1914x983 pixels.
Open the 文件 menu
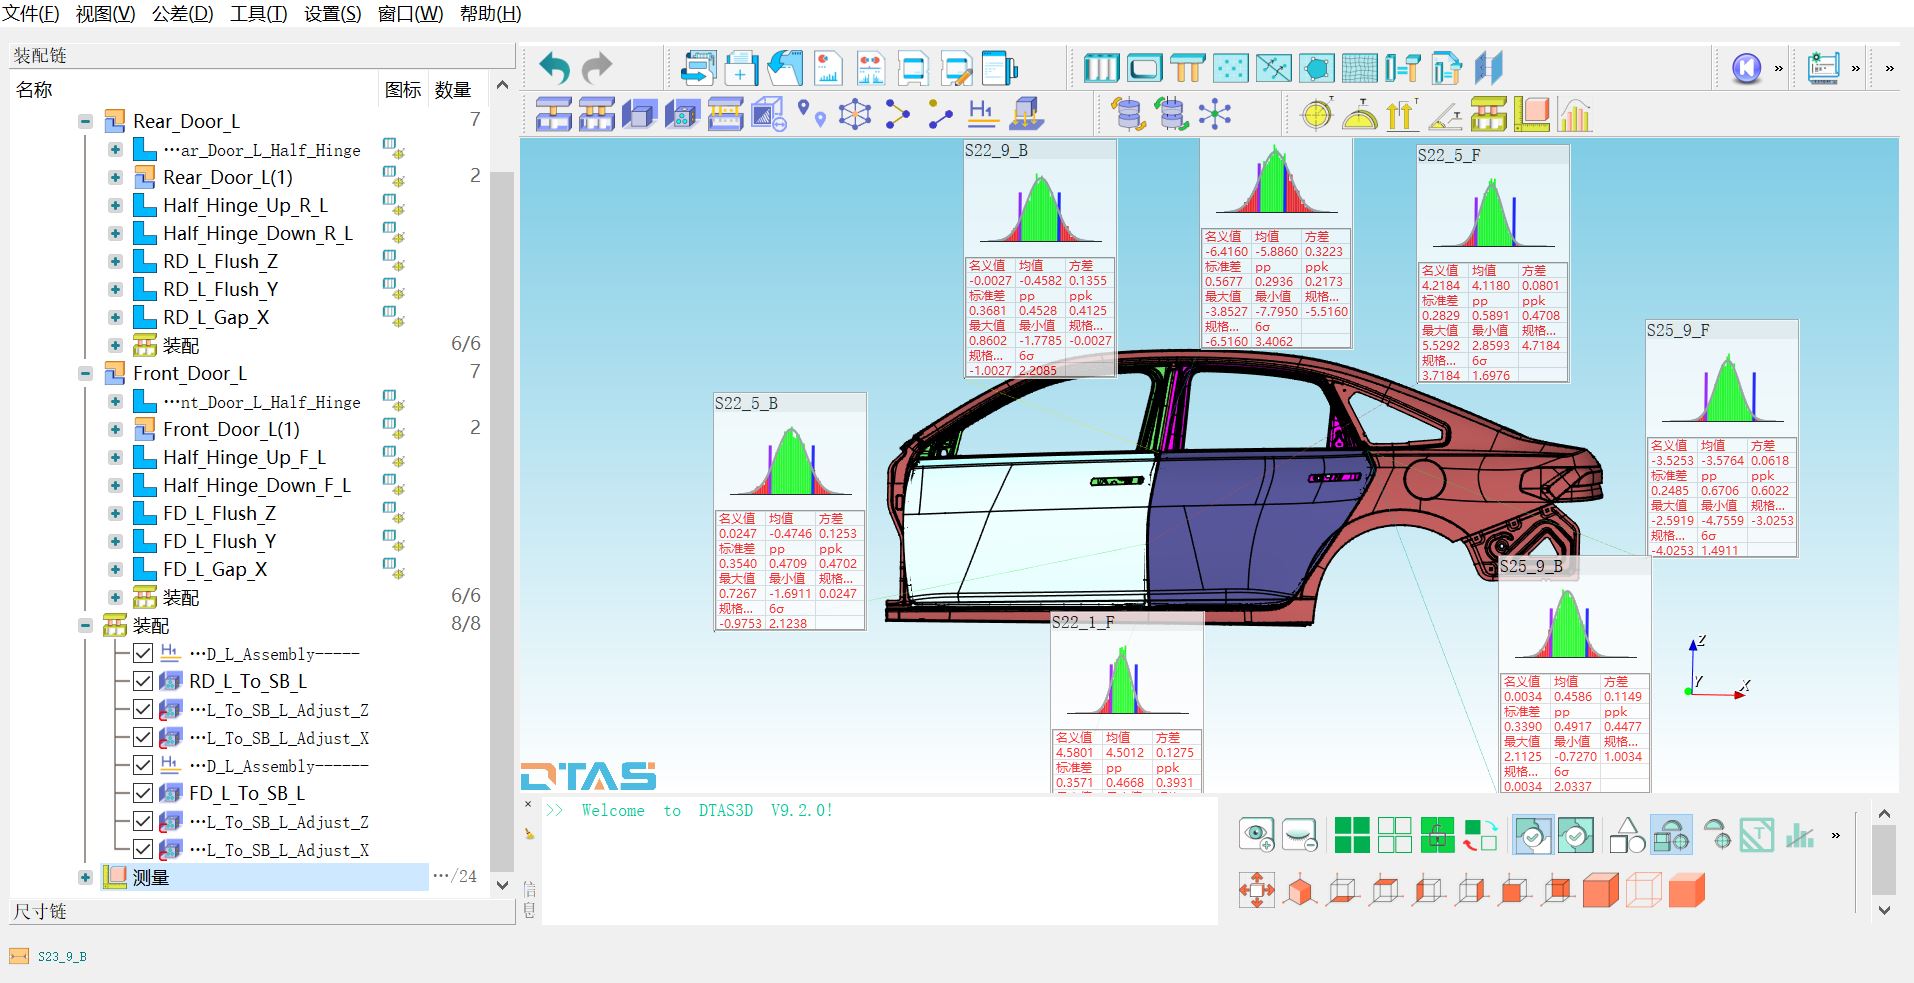tap(27, 14)
